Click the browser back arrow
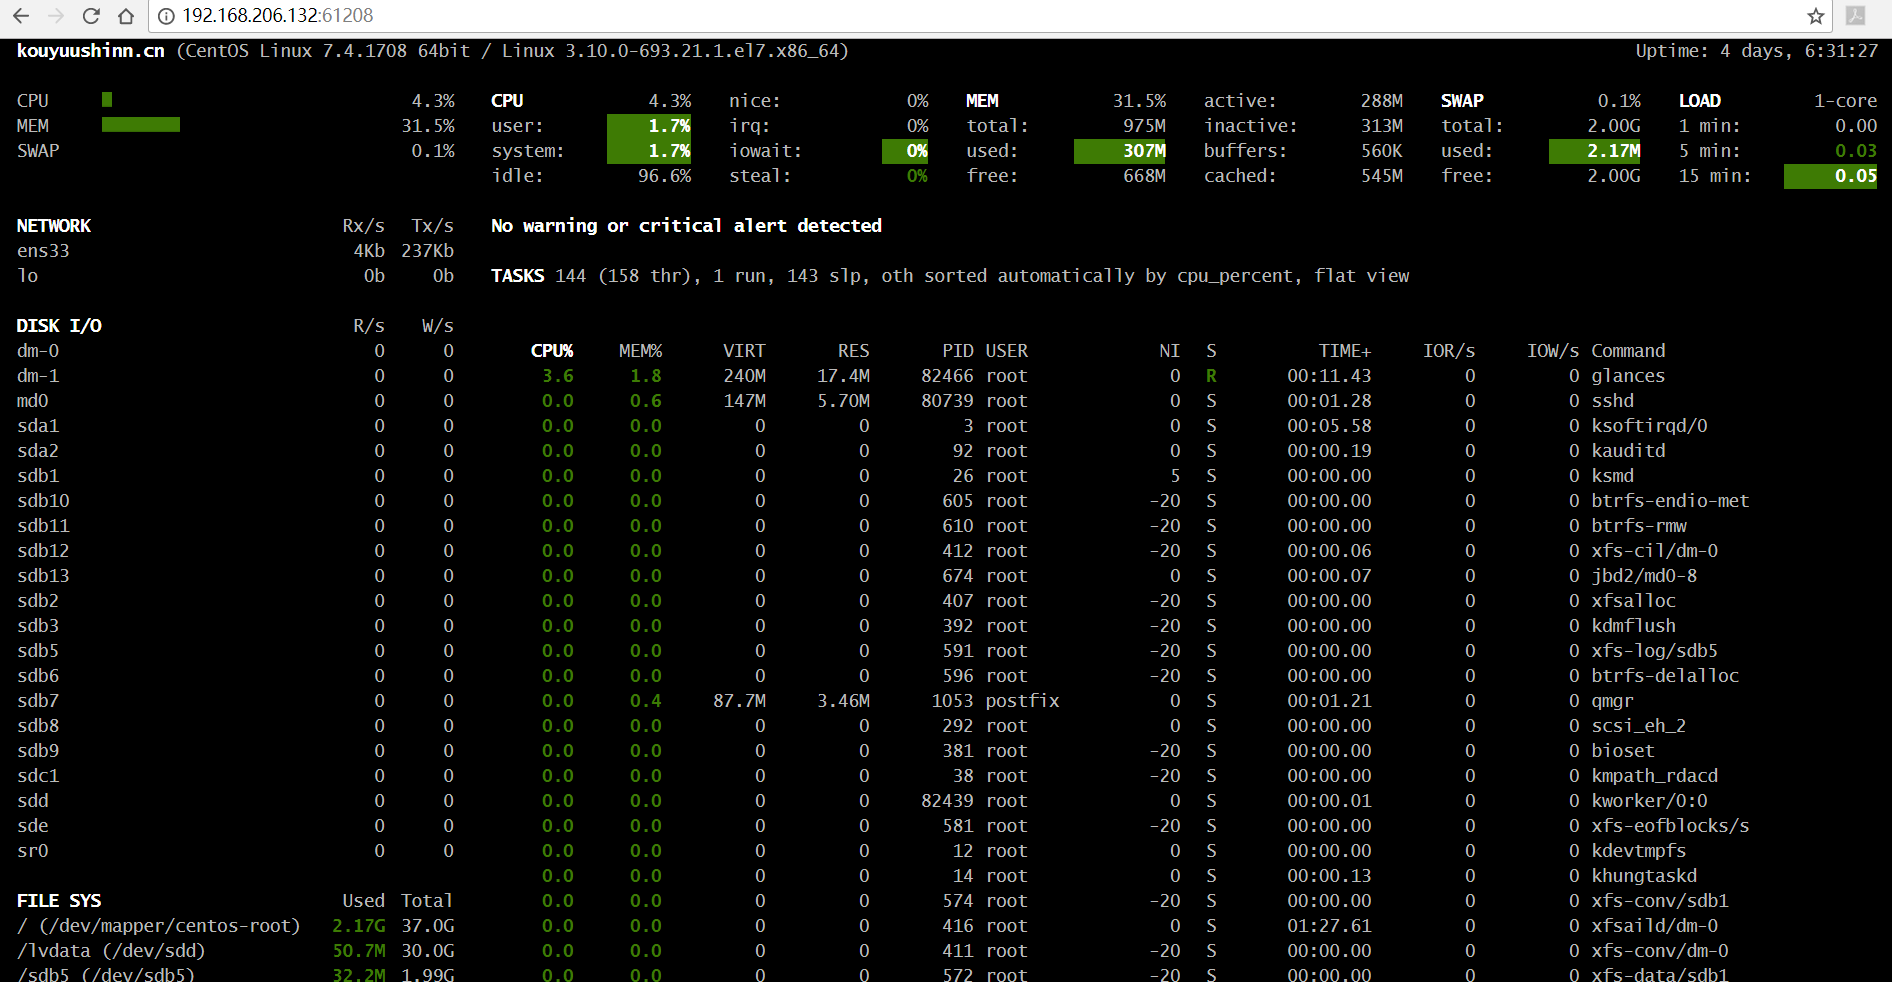This screenshot has width=1892, height=982. coord(21,16)
